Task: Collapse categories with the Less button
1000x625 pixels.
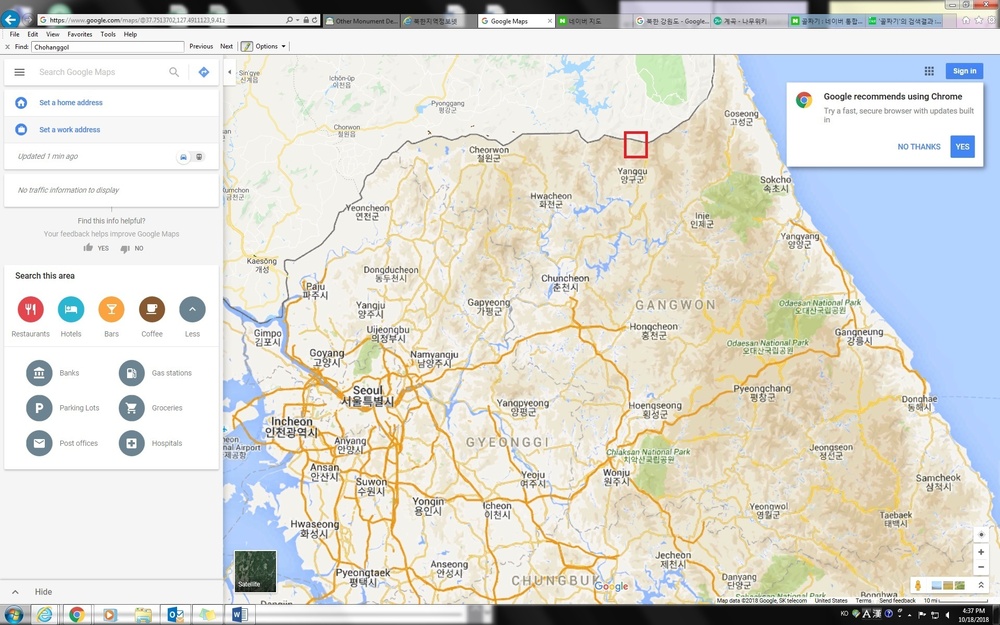Action: [192, 310]
